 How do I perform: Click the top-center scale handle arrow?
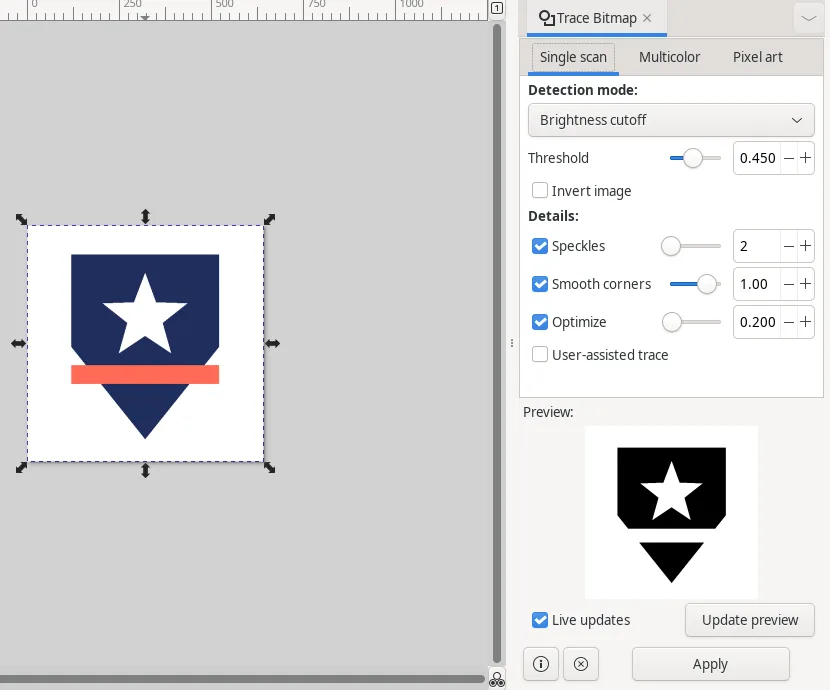pyautogui.click(x=146, y=216)
